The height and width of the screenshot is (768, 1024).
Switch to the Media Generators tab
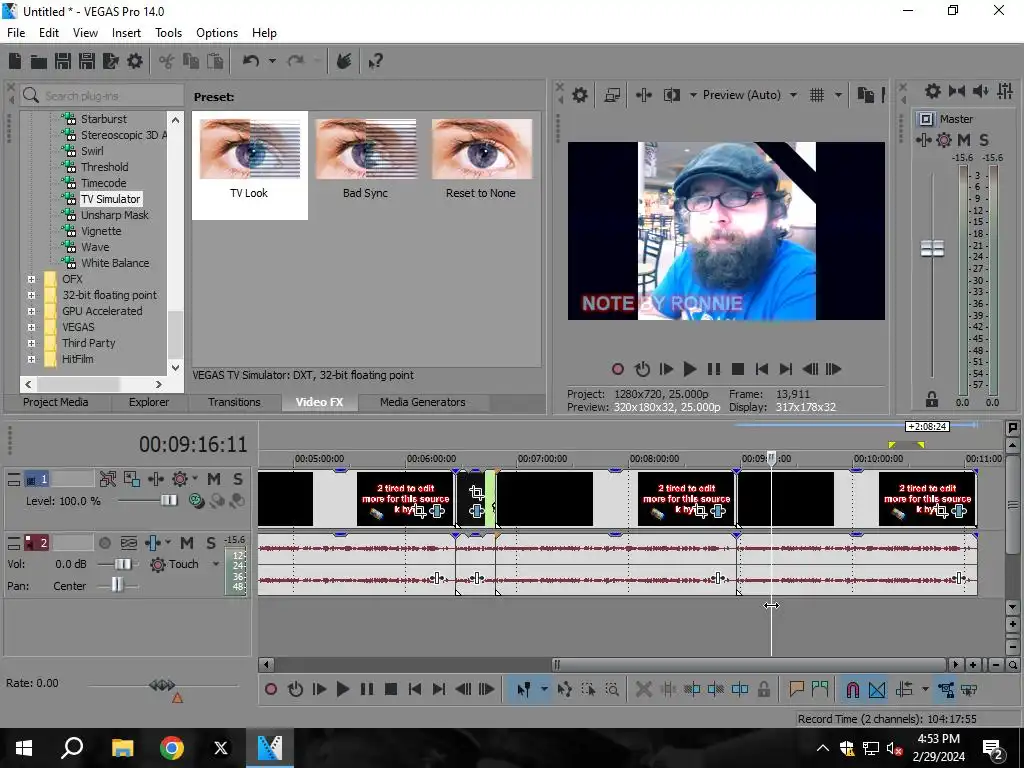click(423, 402)
